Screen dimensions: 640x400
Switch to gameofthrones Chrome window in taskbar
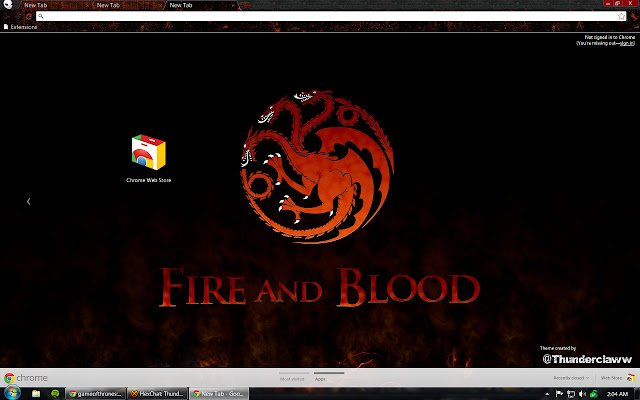click(x=96, y=394)
